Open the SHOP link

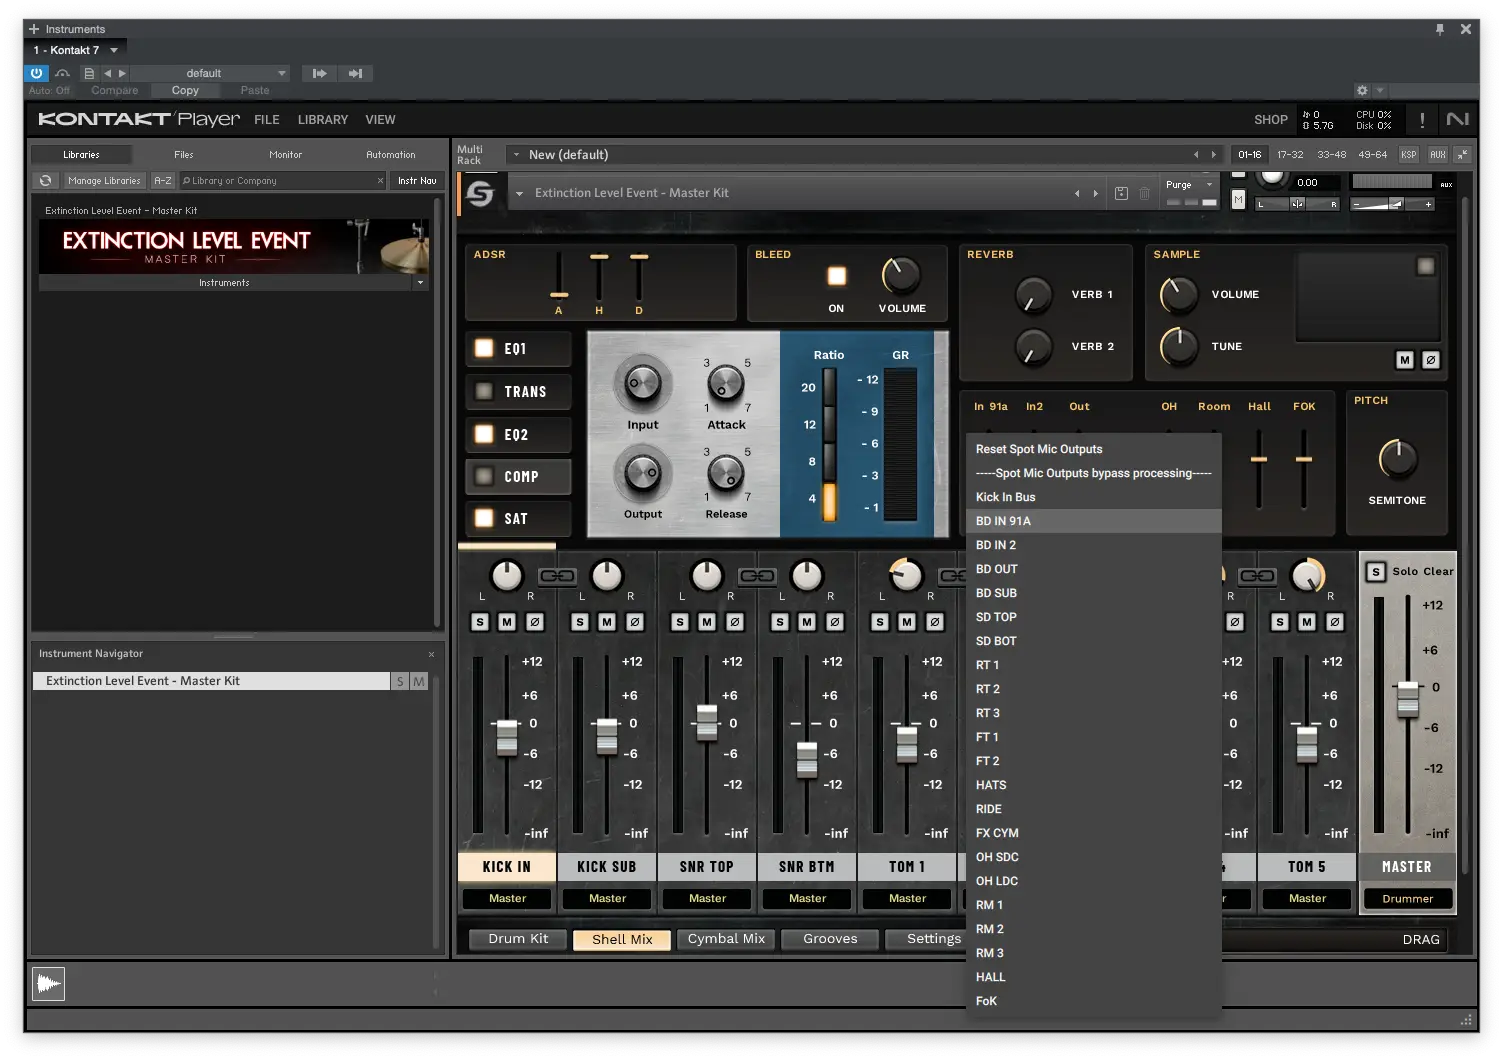(1271, 120)
